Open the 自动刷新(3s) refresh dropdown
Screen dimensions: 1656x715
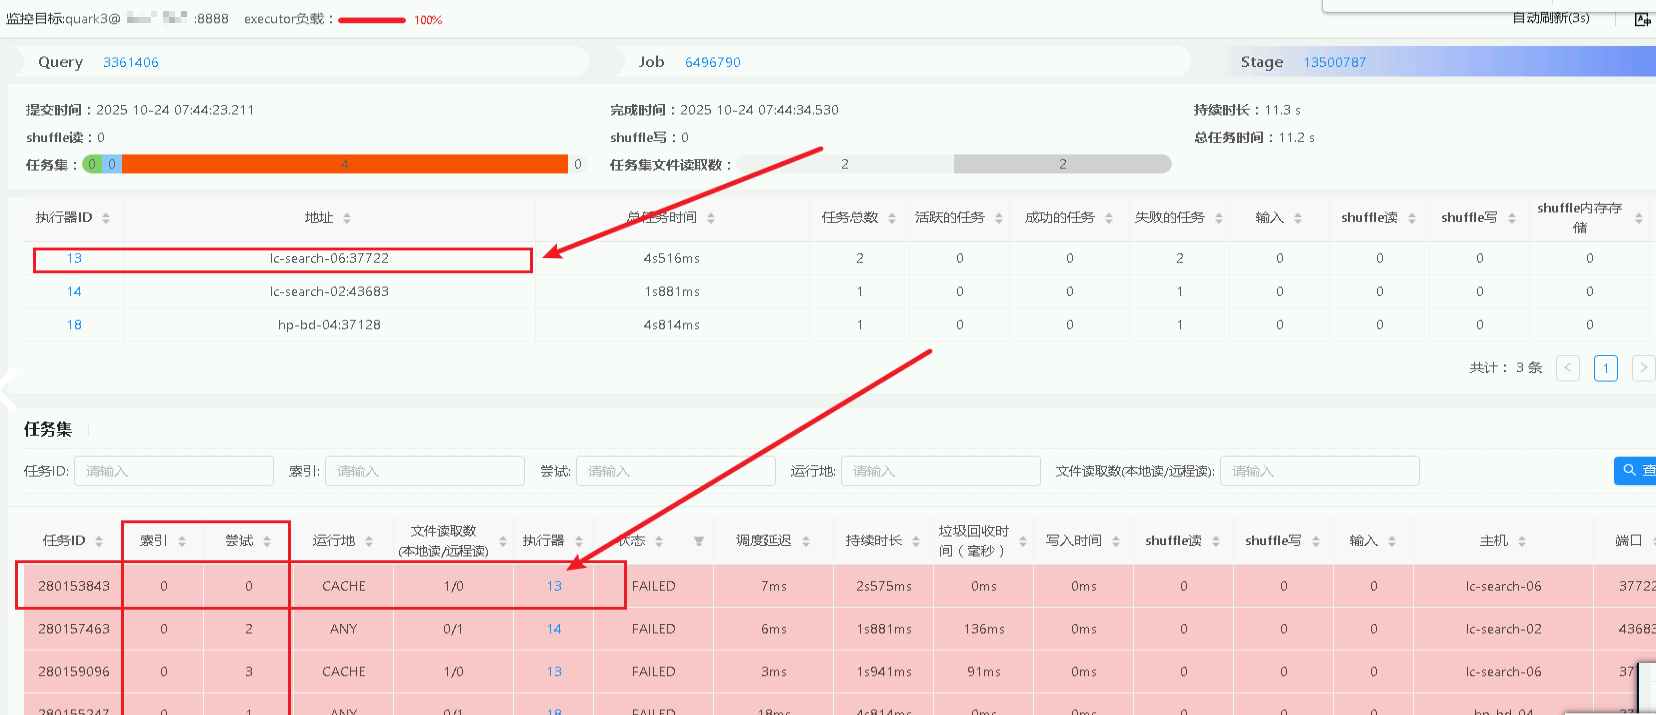coord(1550,18)
